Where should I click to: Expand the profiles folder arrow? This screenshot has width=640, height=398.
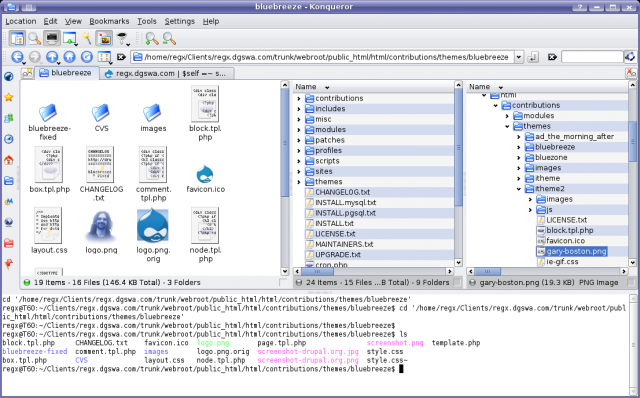[x=299, y=151]
